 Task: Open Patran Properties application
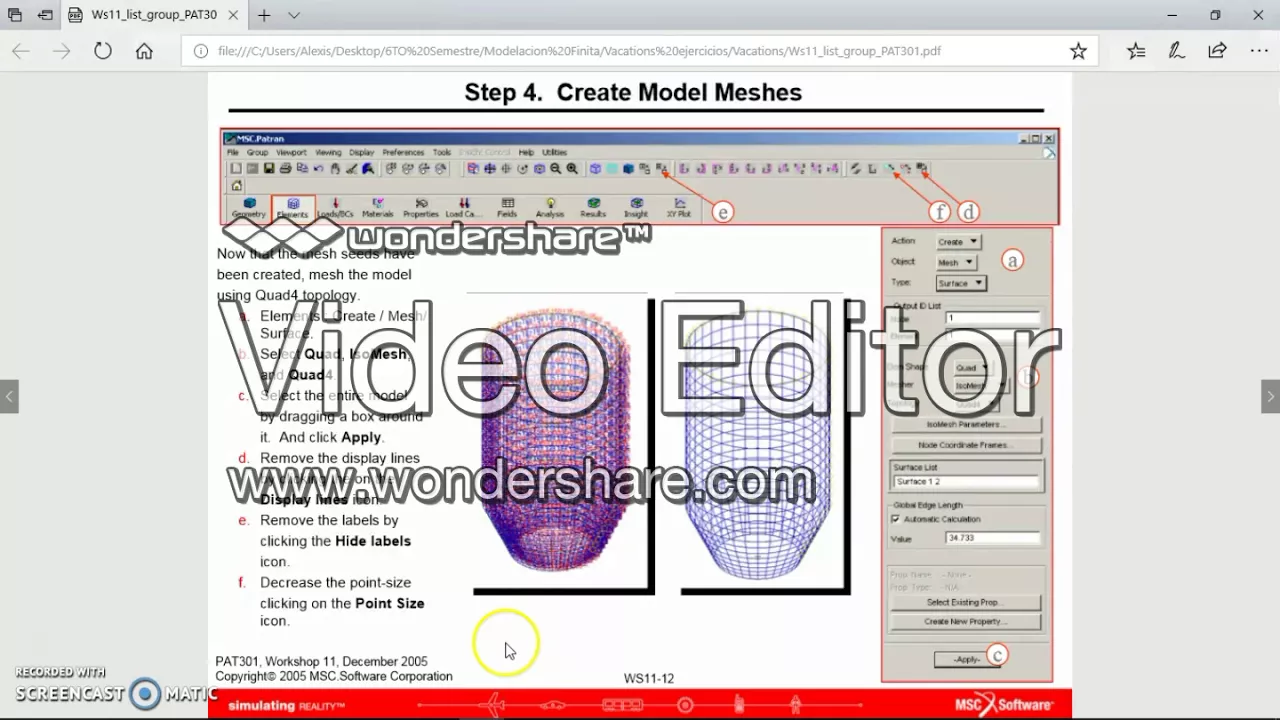pos(421,208)
